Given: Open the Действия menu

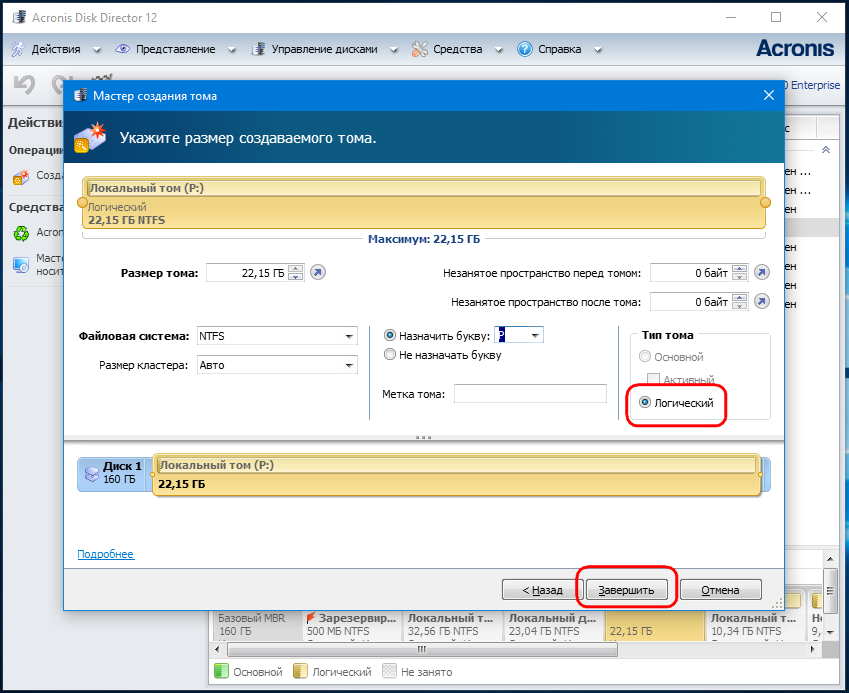Looking at the screenshot, I should [55, 49].
